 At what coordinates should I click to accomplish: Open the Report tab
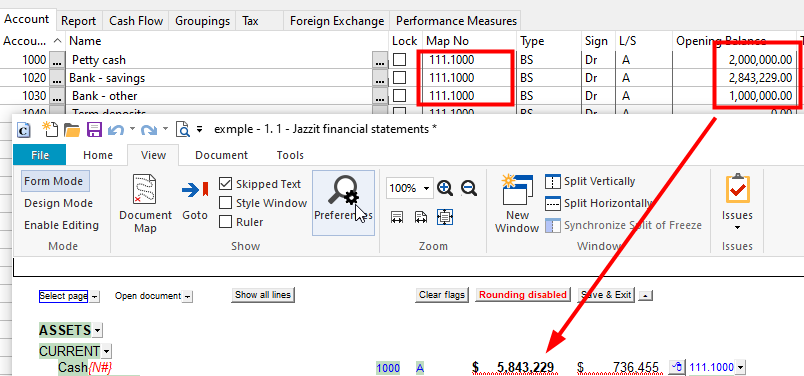click(78, 21)
